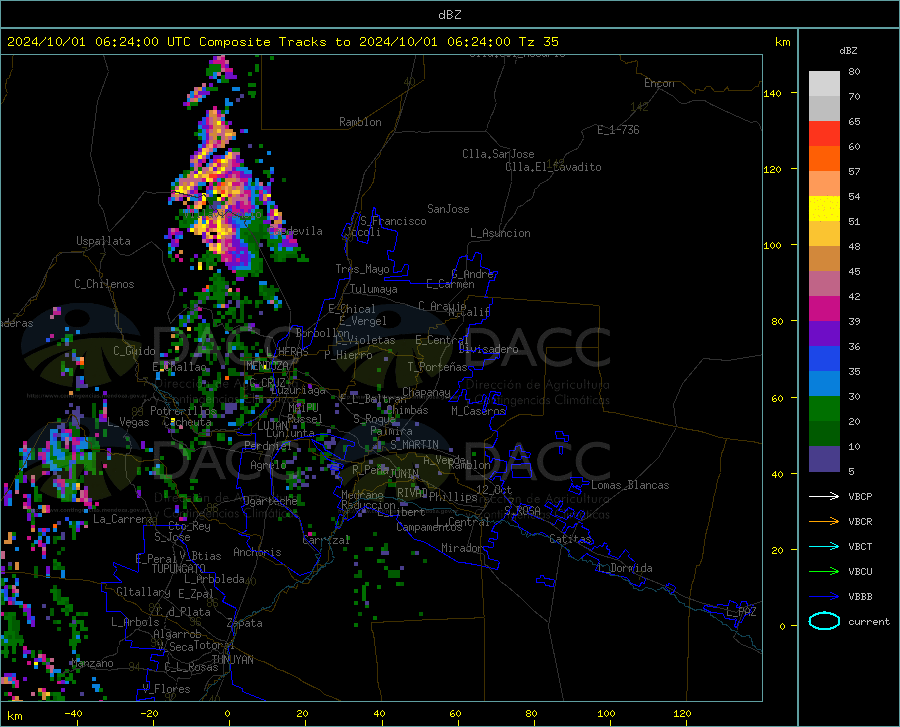Click the Manzano map label
The height and width of the screenshot is (727, 900).
pyautogui.click(x=92, y=663)
